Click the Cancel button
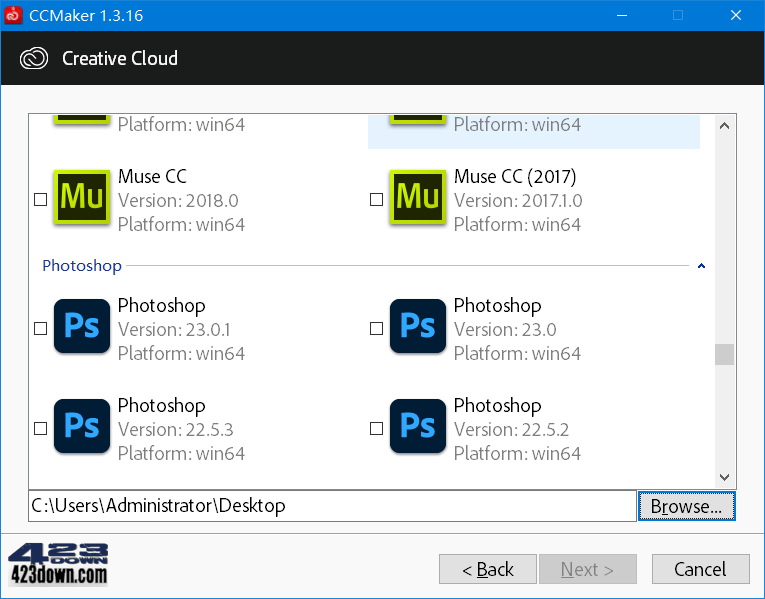Viewport: 765px width, 599px height. click(x=701, y=569)
